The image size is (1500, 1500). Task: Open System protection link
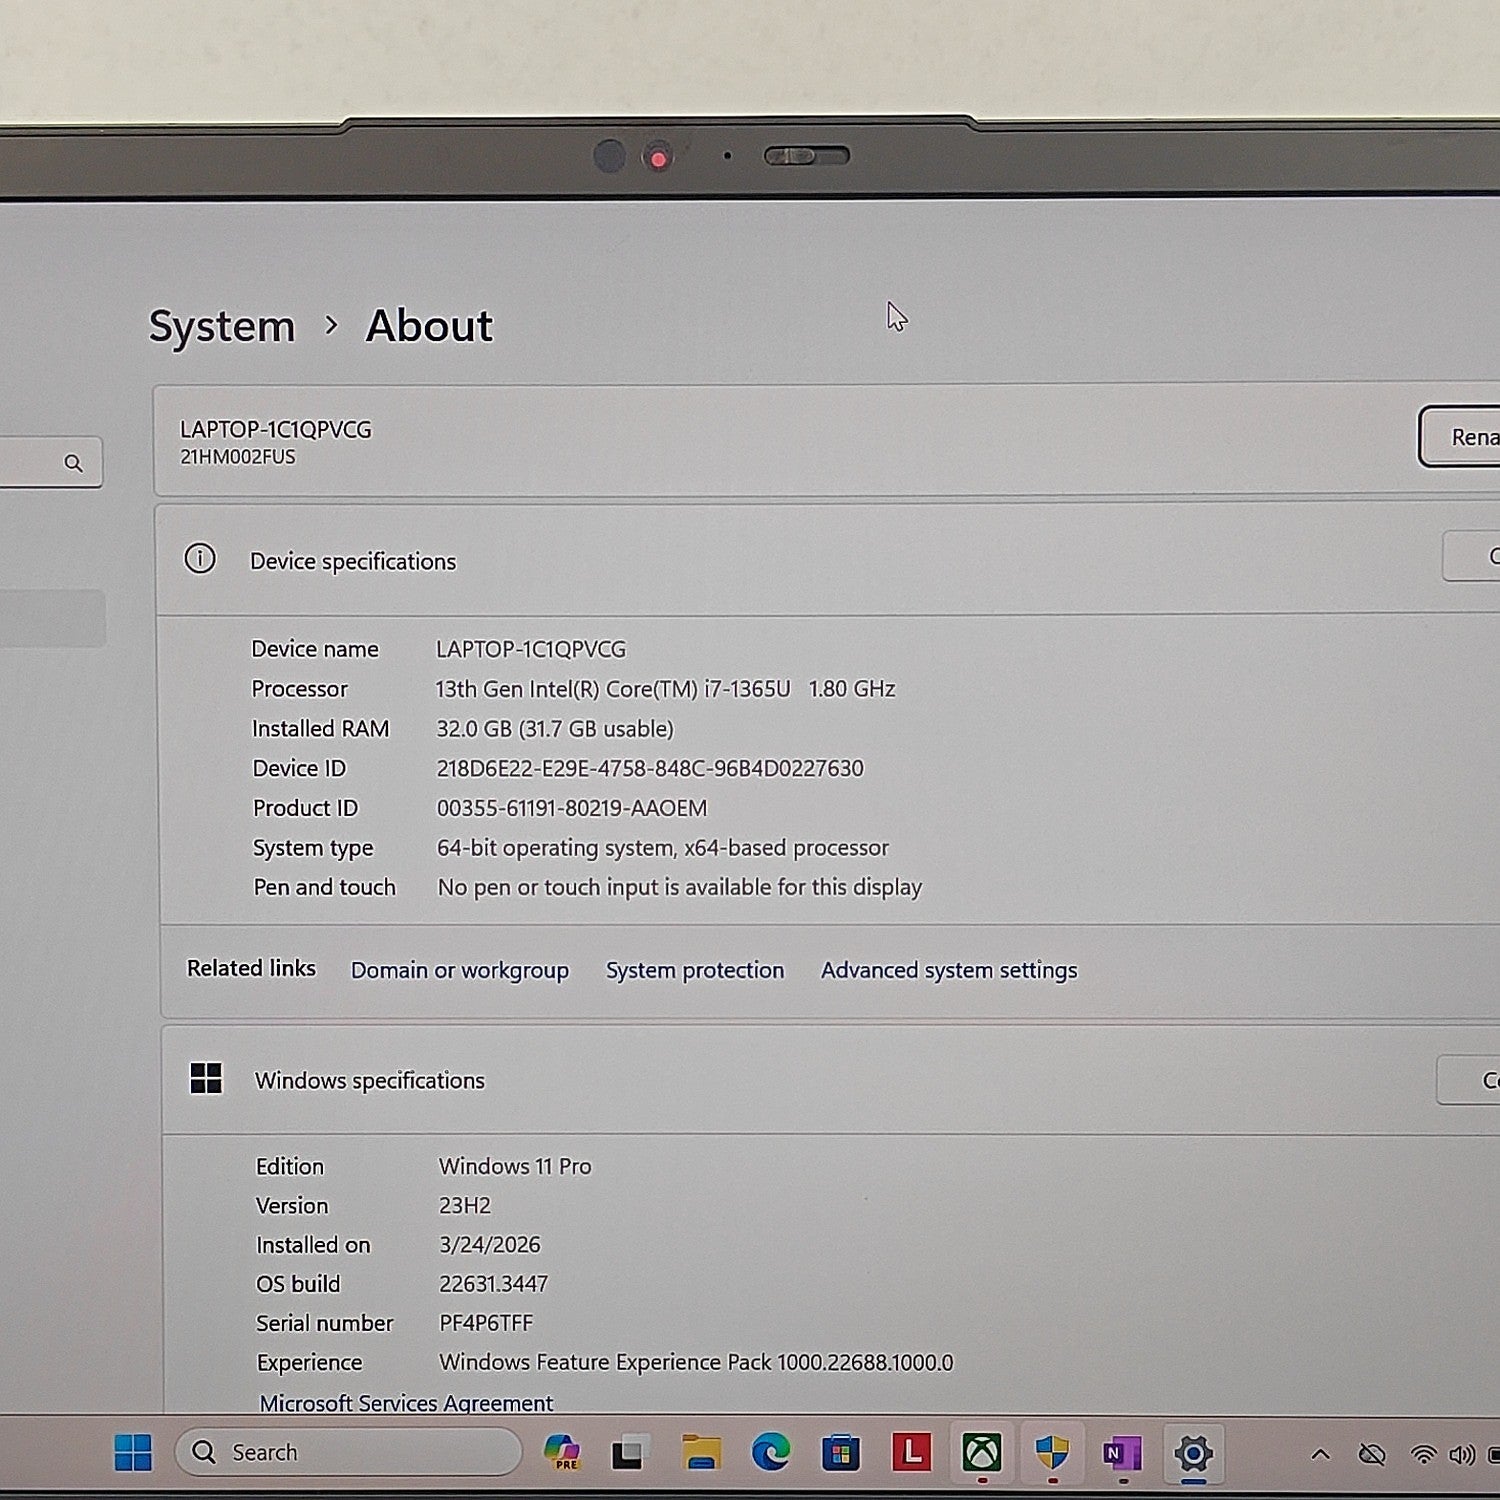coord(695,970)
